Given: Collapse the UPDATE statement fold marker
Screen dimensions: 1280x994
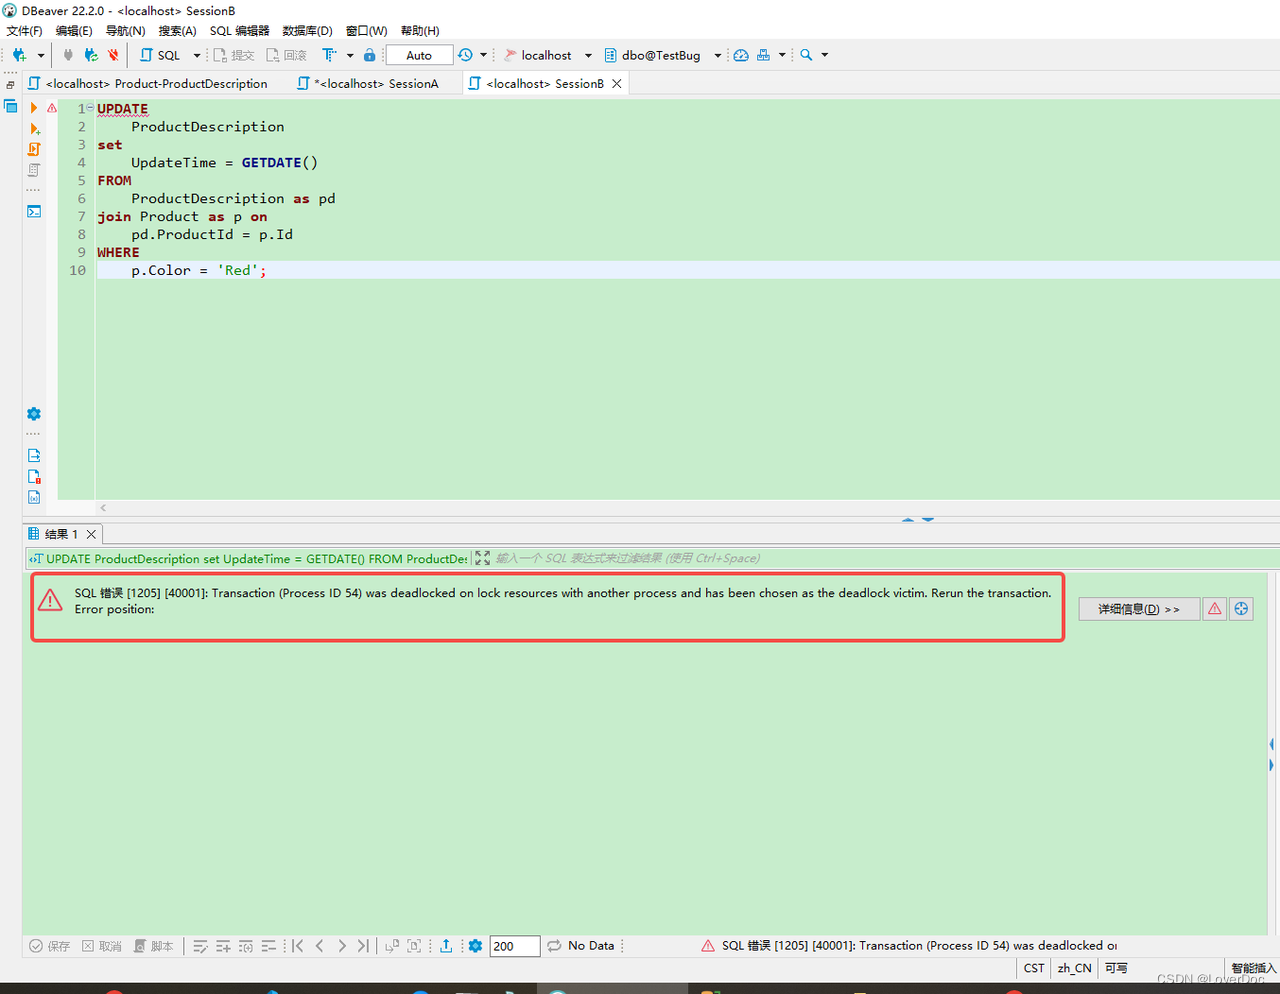Looking at the screenshot, I should tap(90, 108).
